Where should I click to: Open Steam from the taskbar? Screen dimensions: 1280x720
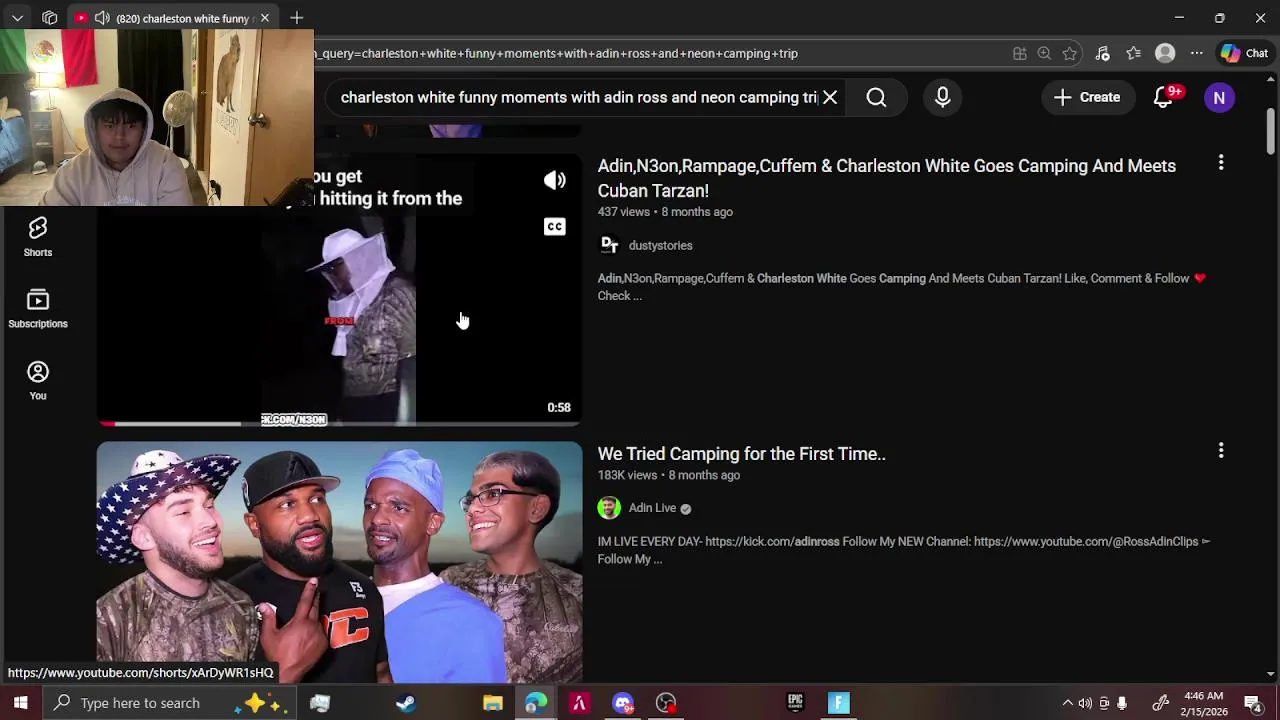pyautogui.click(x=406, y=703)
